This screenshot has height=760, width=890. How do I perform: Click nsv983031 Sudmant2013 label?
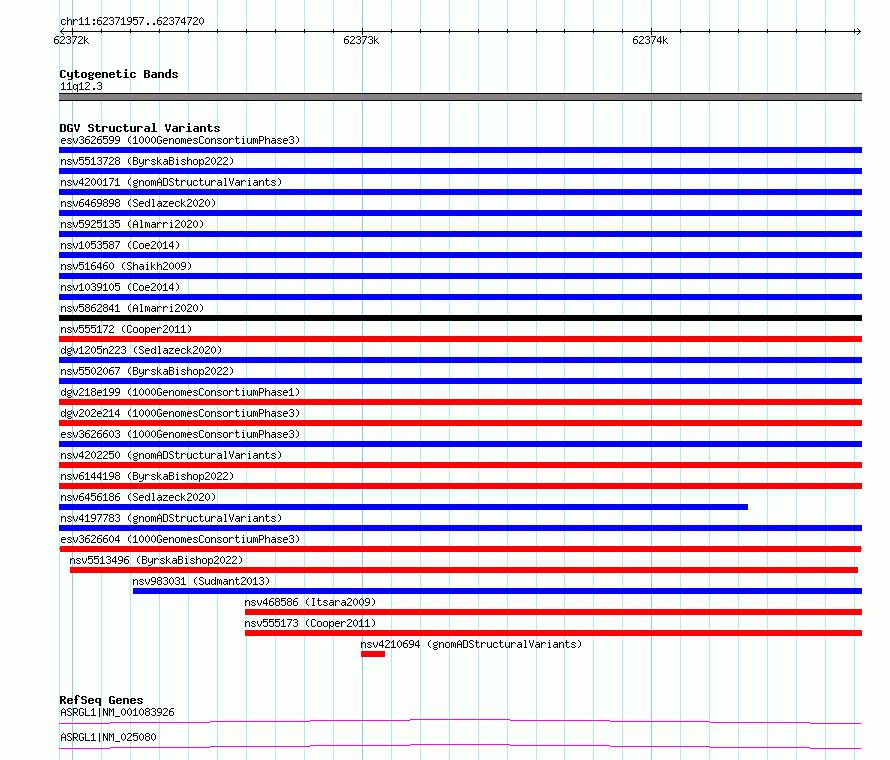click(x=201, y=581)
